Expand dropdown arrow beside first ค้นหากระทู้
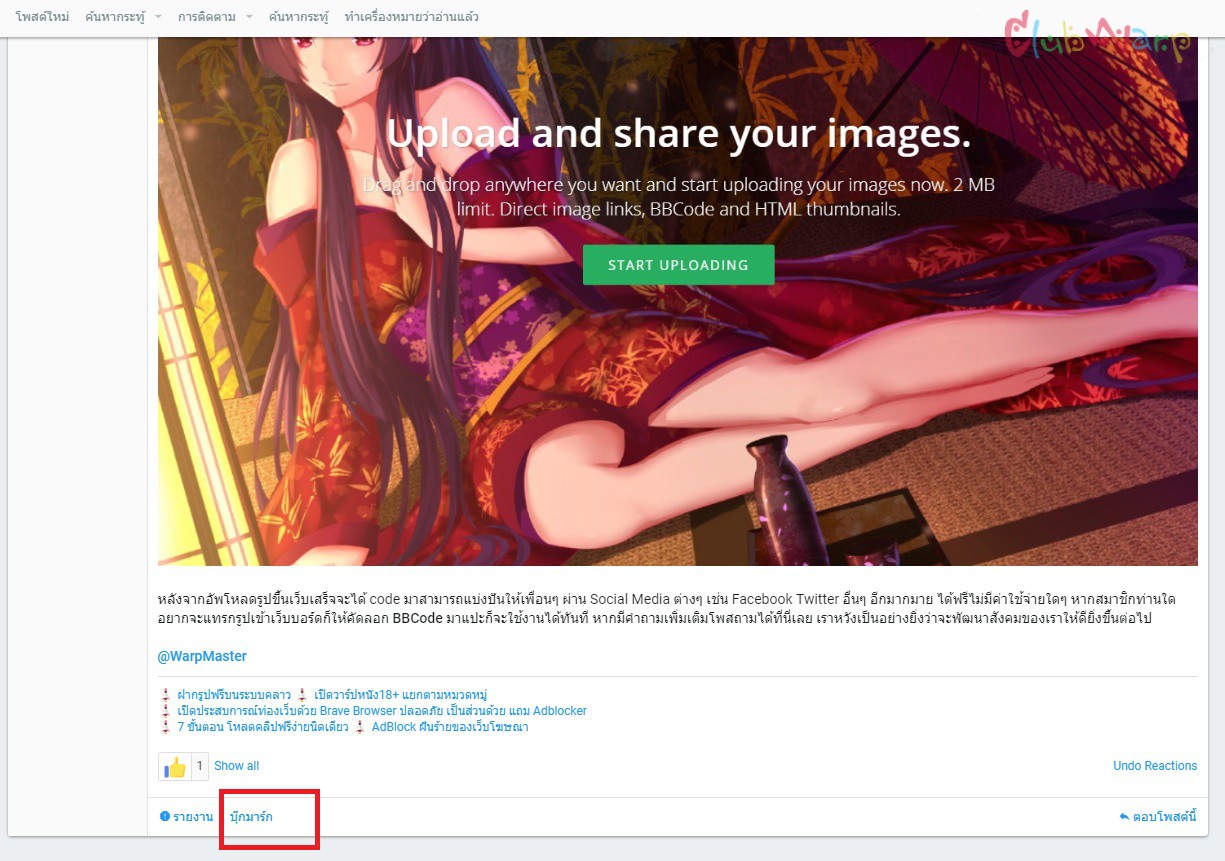1225x861 pixels. coord(158,18)
